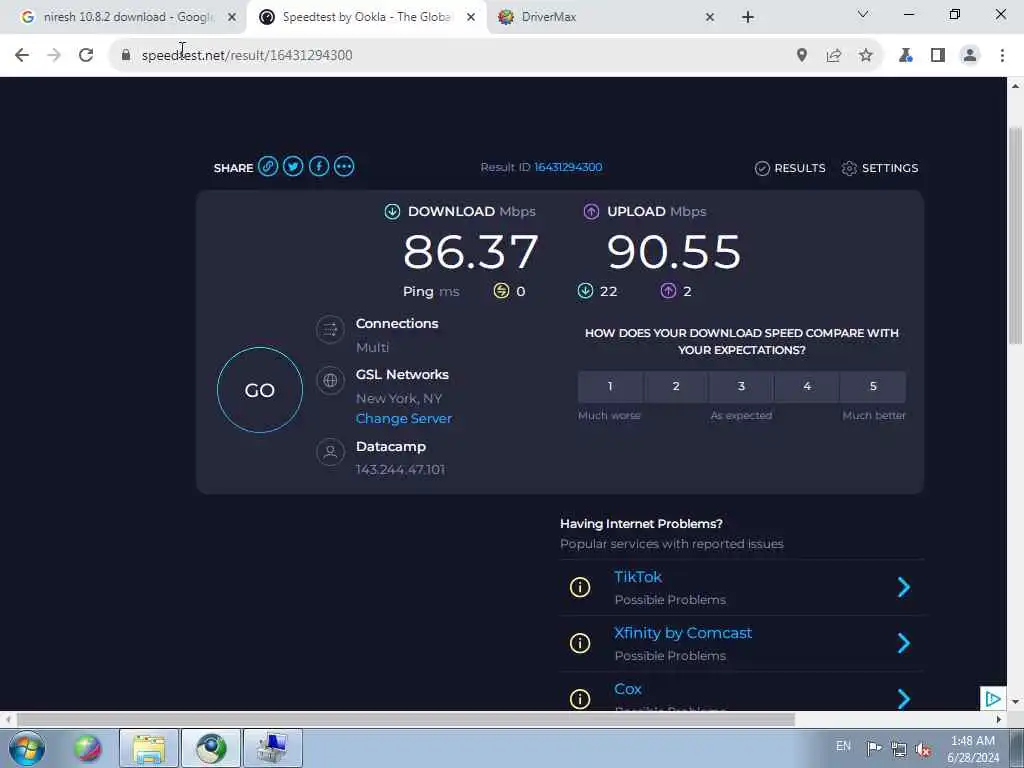The height and width of the screenshot is (768, 1024).
Task: Click the download latency icon next to 22
Action: click(585, 291)
